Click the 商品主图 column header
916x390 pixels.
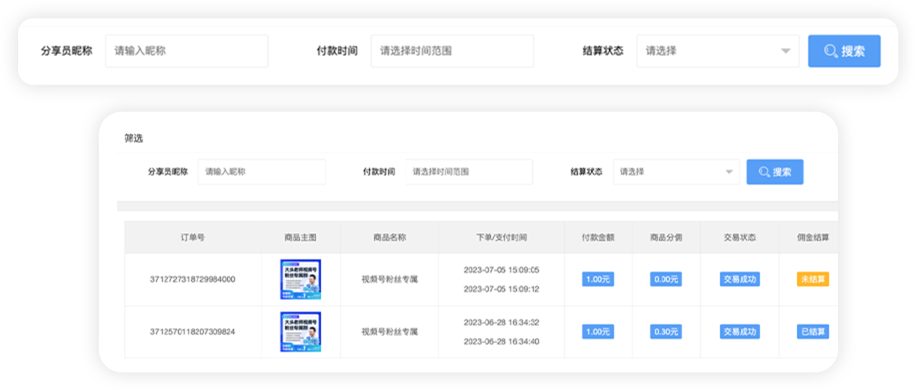tap(300, 238)
